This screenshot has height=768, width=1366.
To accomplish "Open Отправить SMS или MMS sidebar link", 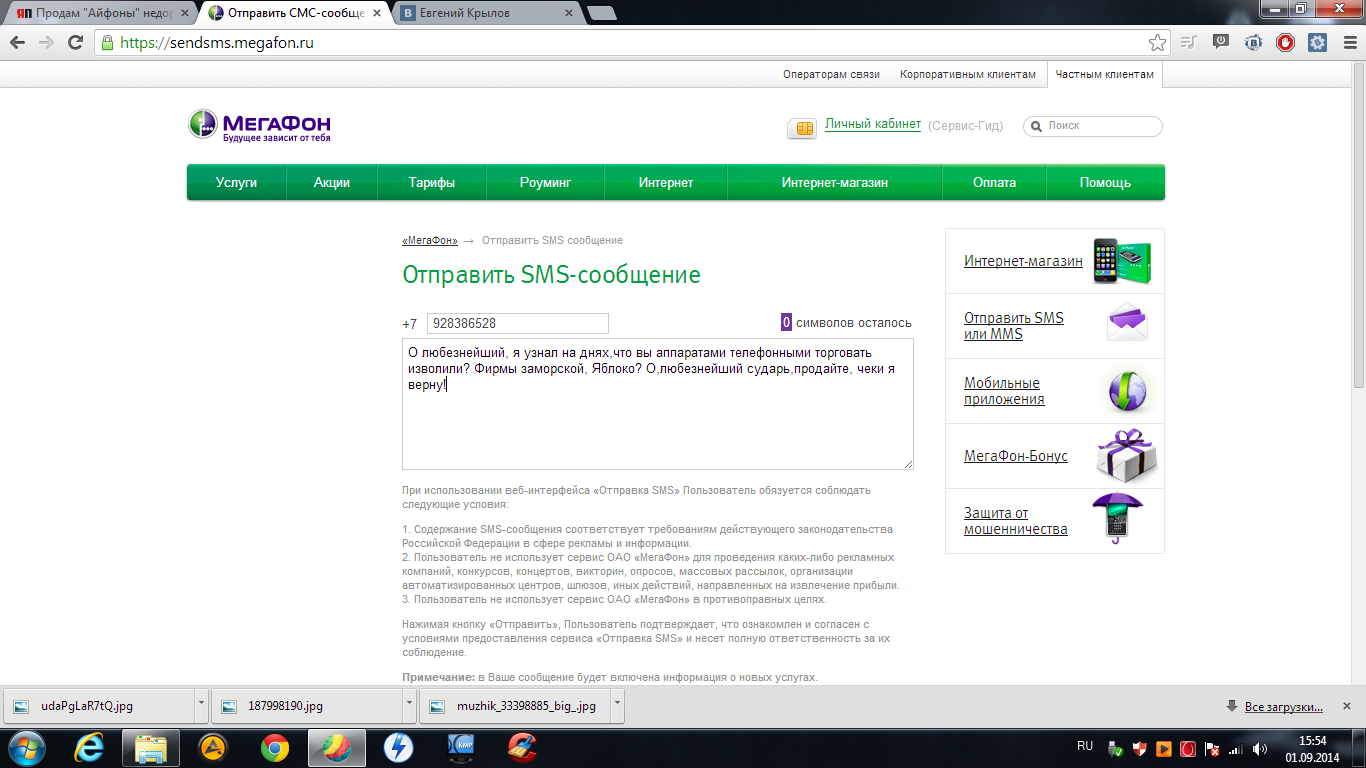I will click(x=1014, y=326).
